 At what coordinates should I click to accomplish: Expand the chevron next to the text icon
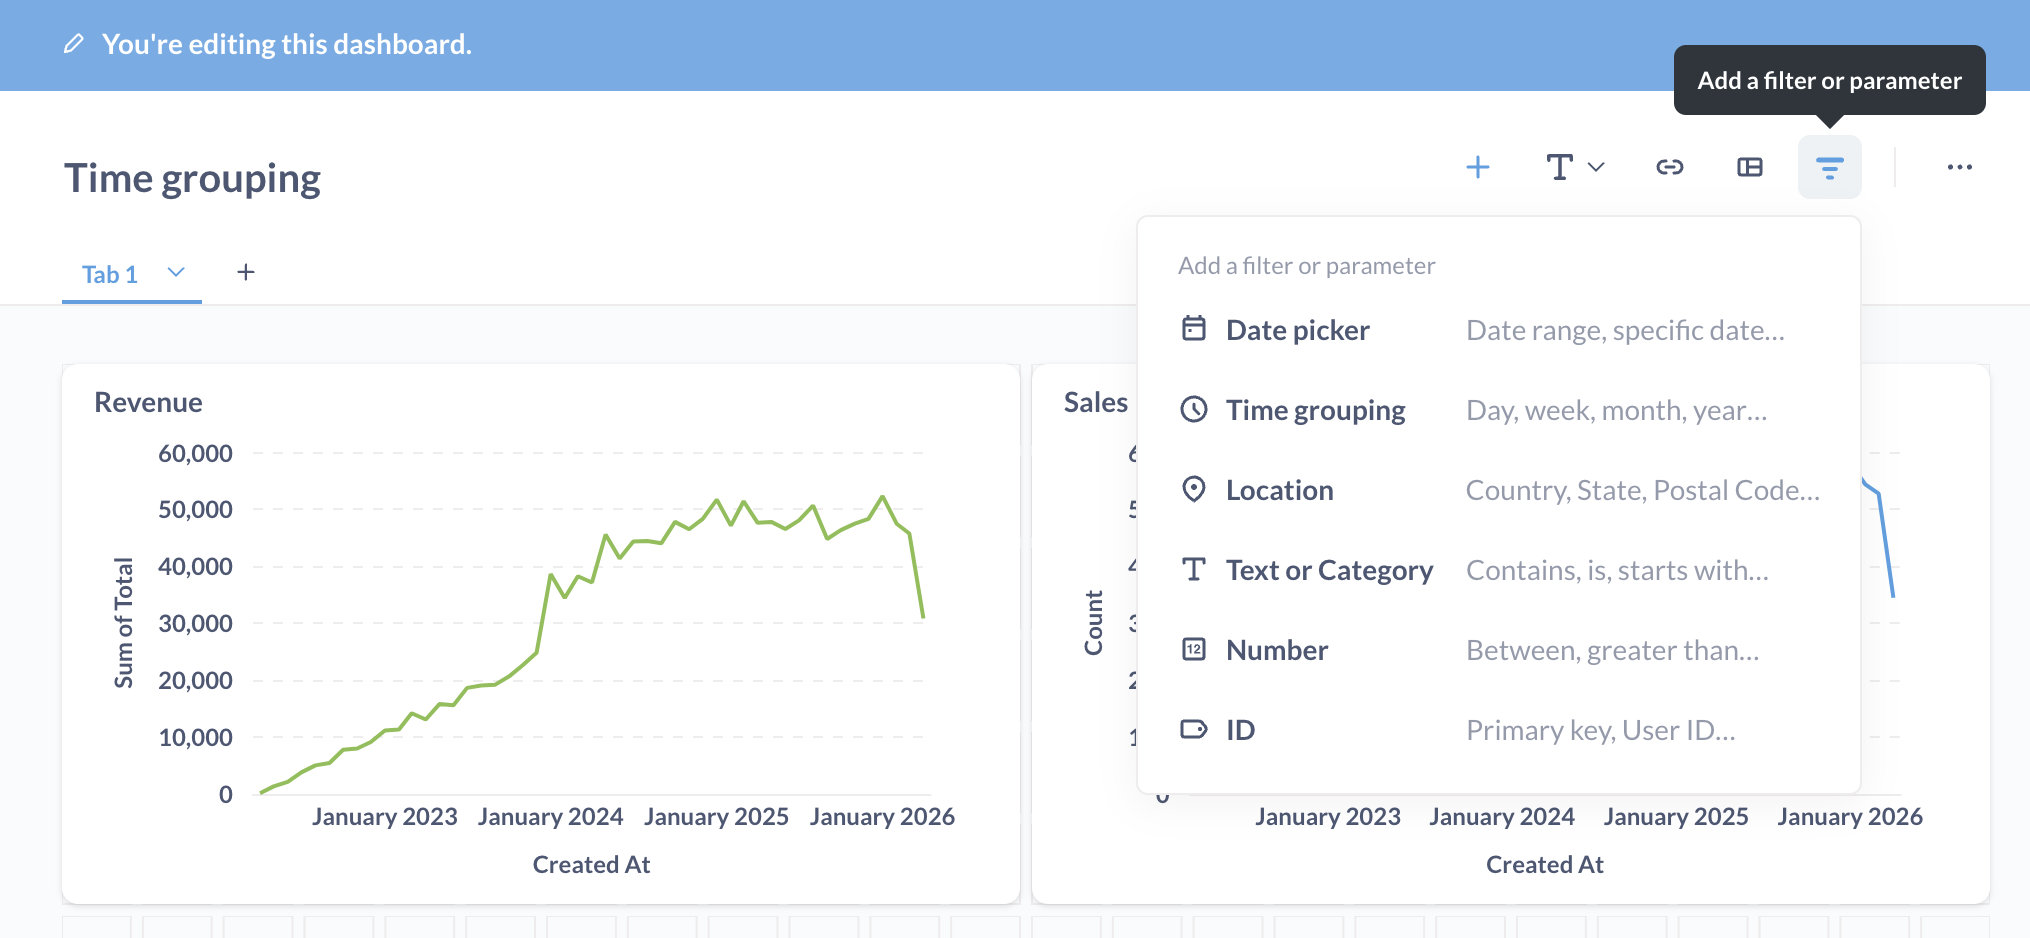(x=1597, y=167)
